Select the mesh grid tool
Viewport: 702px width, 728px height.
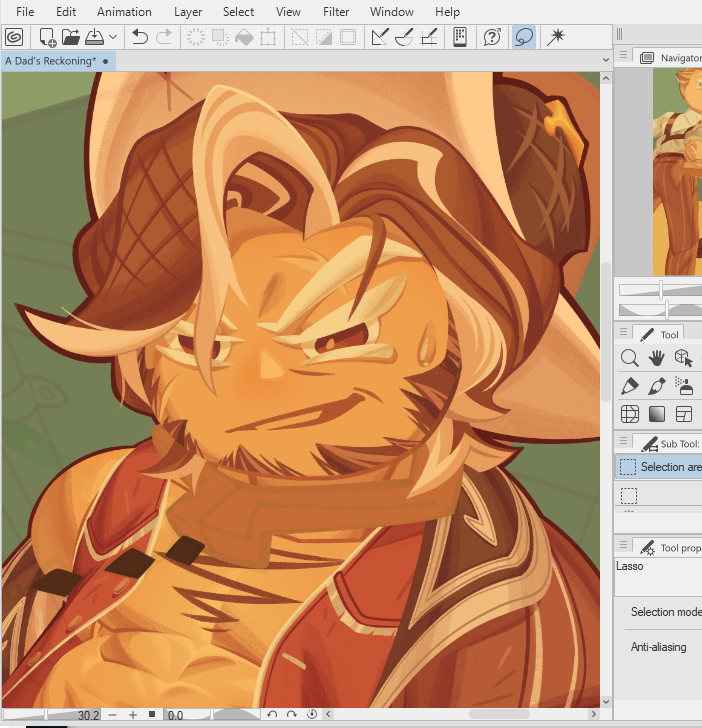coord(630,414)
